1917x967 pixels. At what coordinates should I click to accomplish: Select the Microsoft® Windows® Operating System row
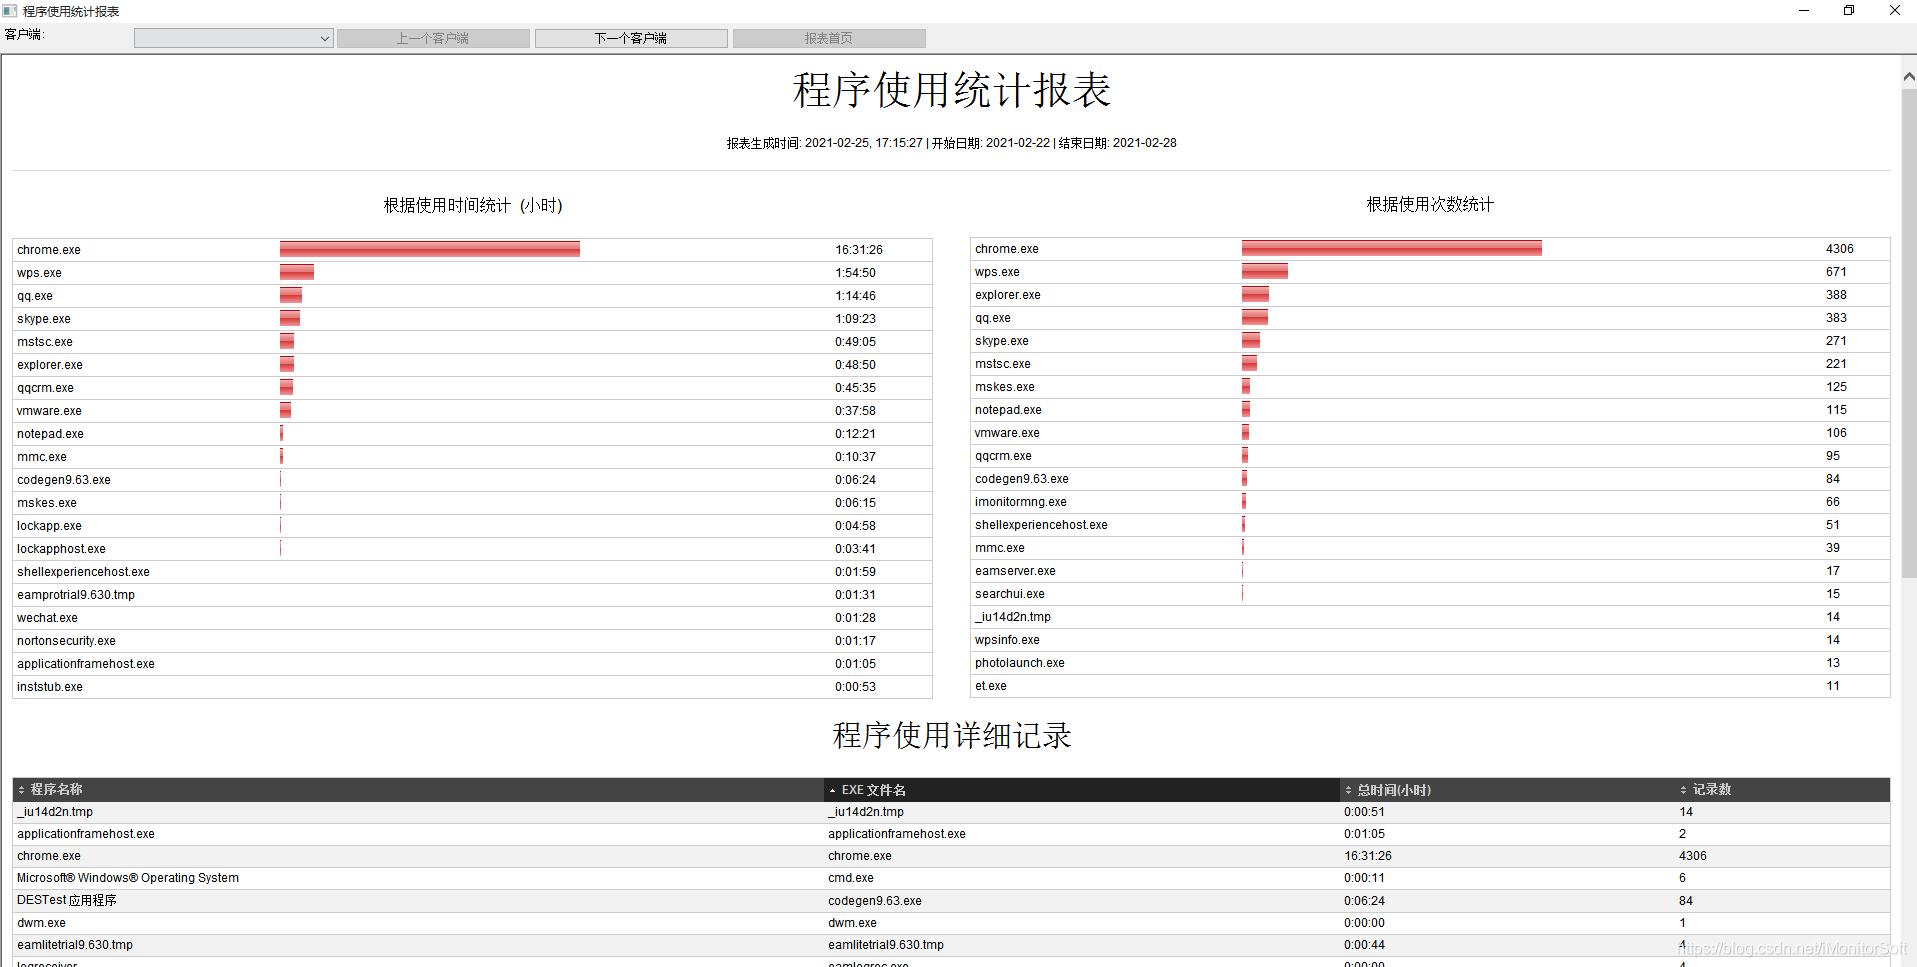click(x=951, y=878)
